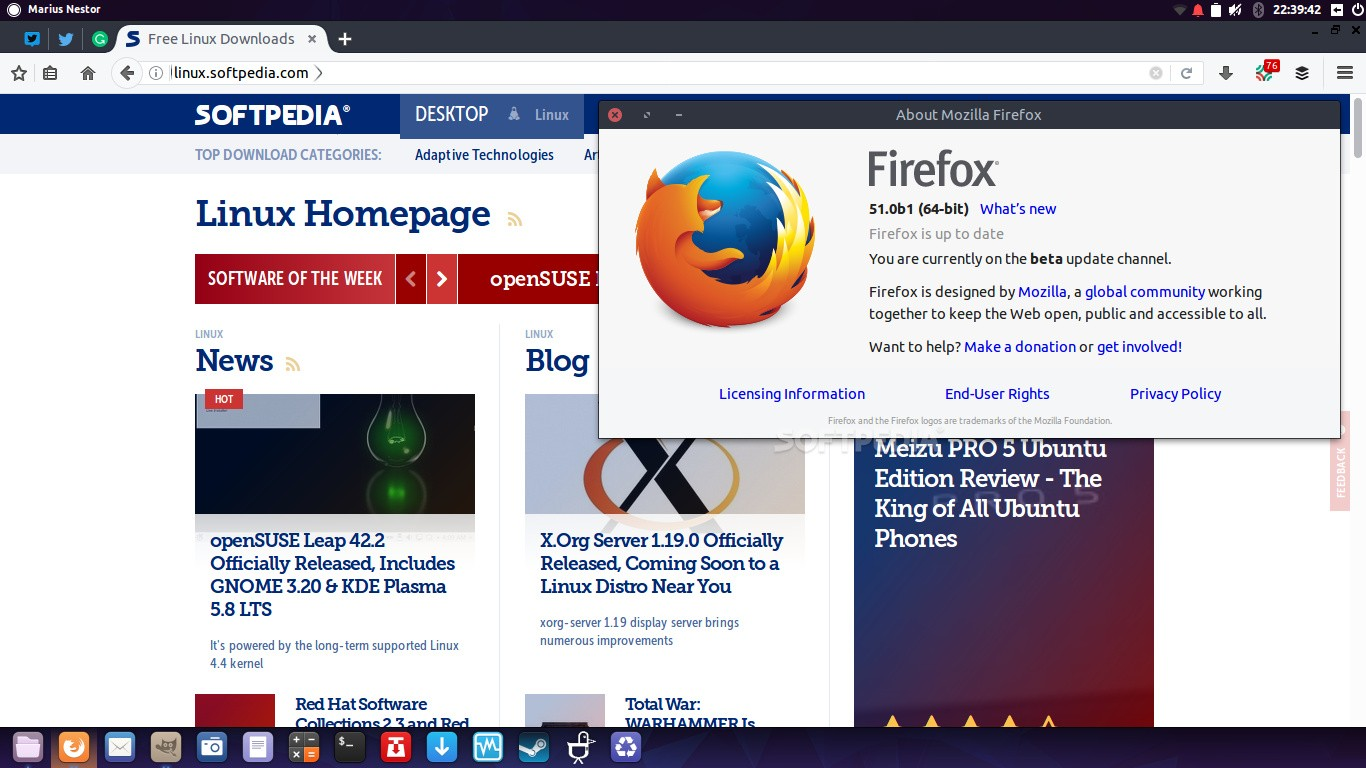Open the Blog section heading
Screen dimensions: 1366x768
[x=557, y=360]
